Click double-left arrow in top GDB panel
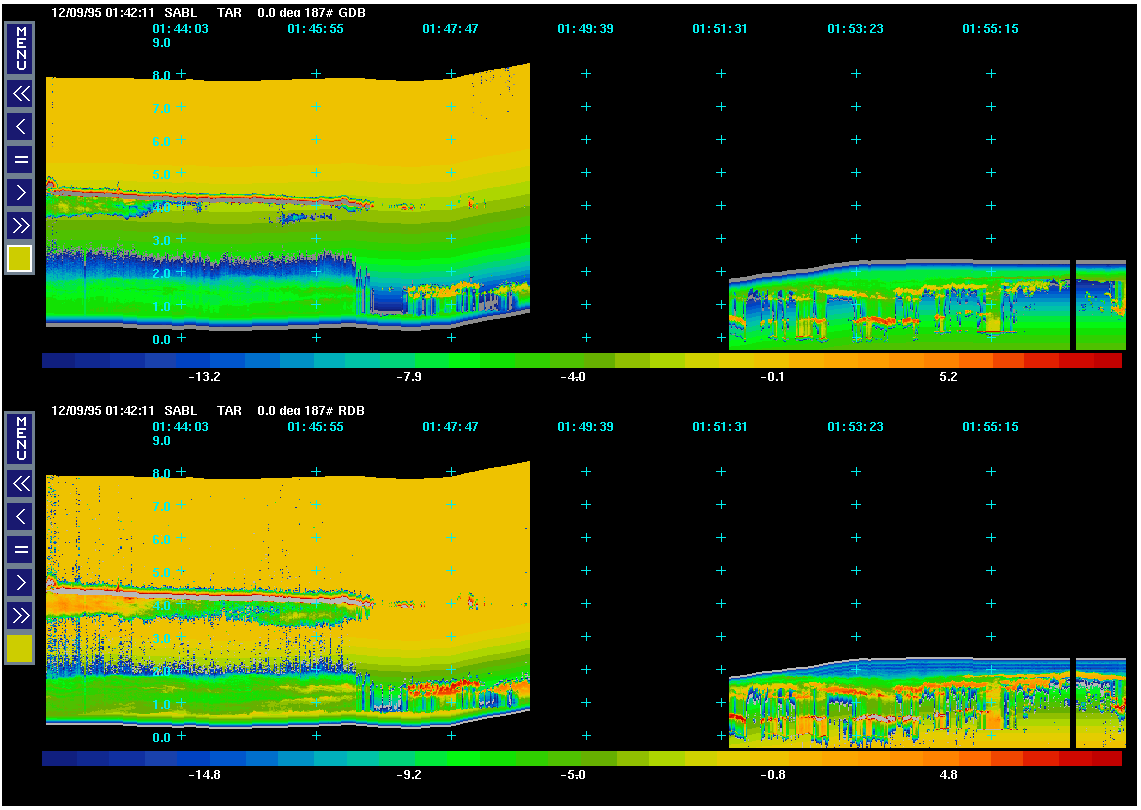 [20, 94]
